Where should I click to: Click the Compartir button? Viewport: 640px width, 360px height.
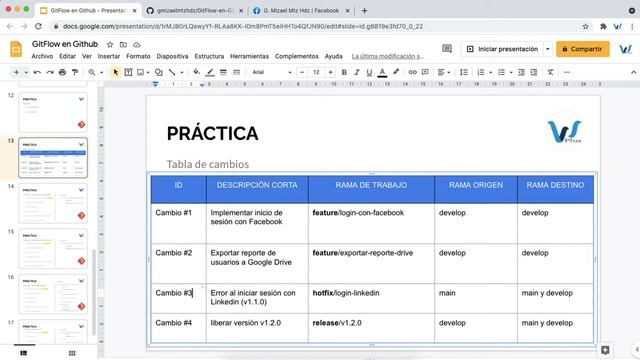582,49
